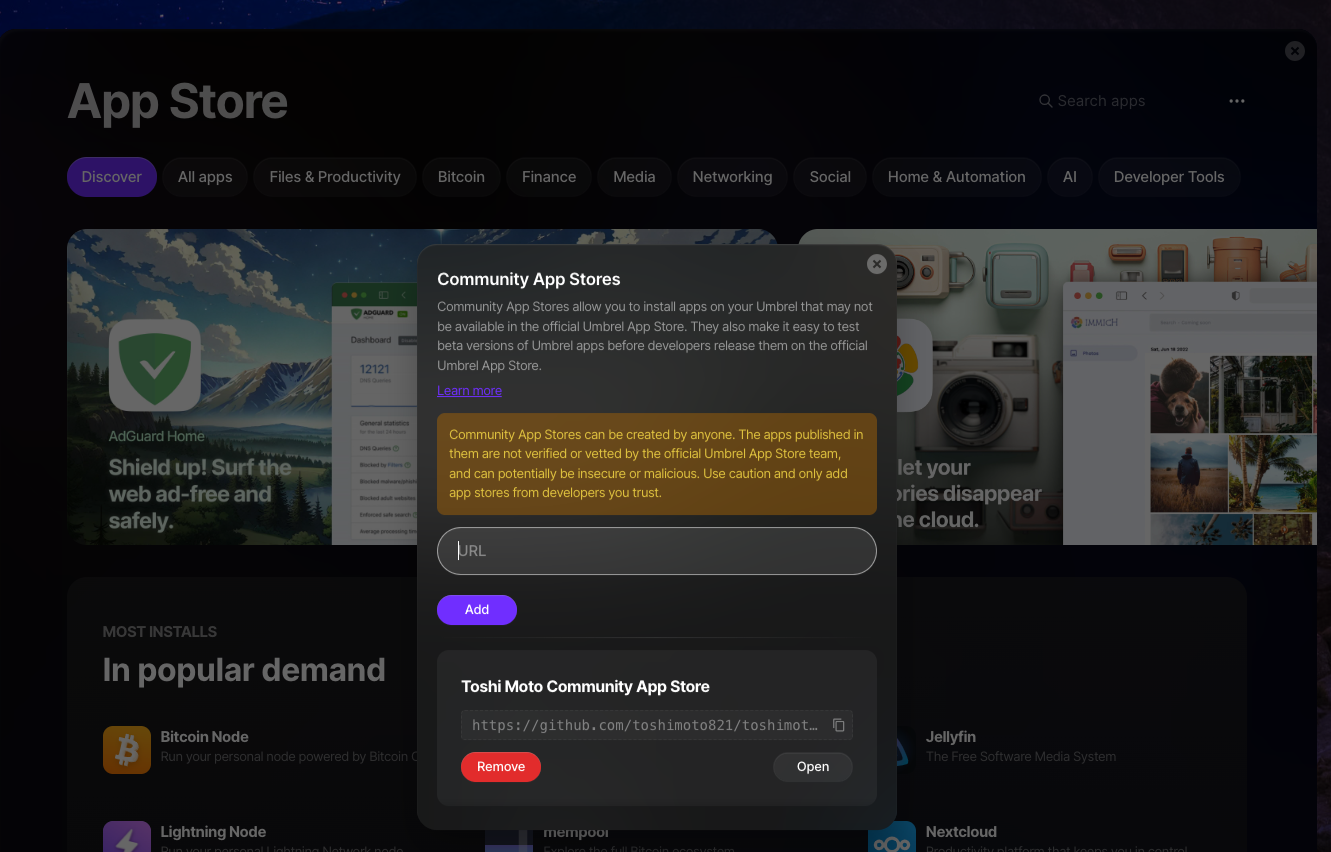
Task: Dismiss the App Store overlay
Action: click(1294, 51)
